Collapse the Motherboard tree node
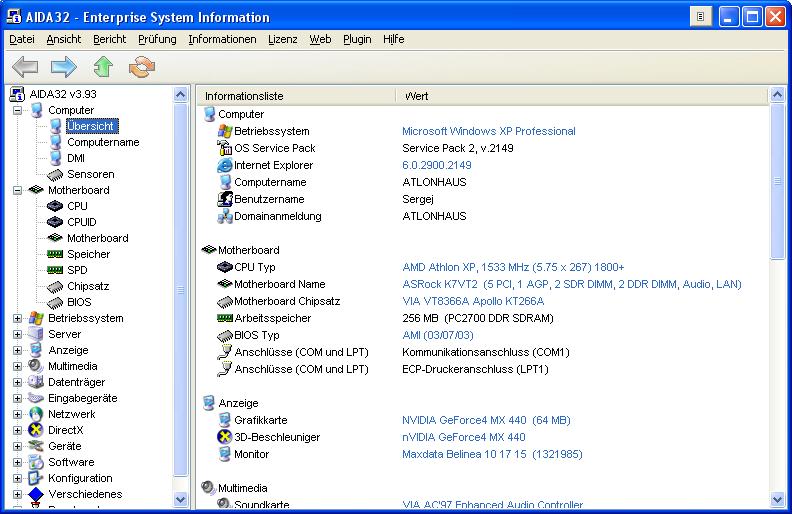This screenshot has height=514, width=792. click(x=17, y=190)
